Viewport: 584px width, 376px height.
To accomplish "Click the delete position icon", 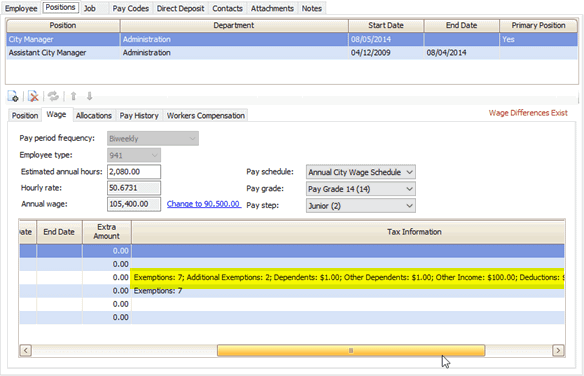I will pyautogui.click(x=34, y=96).
